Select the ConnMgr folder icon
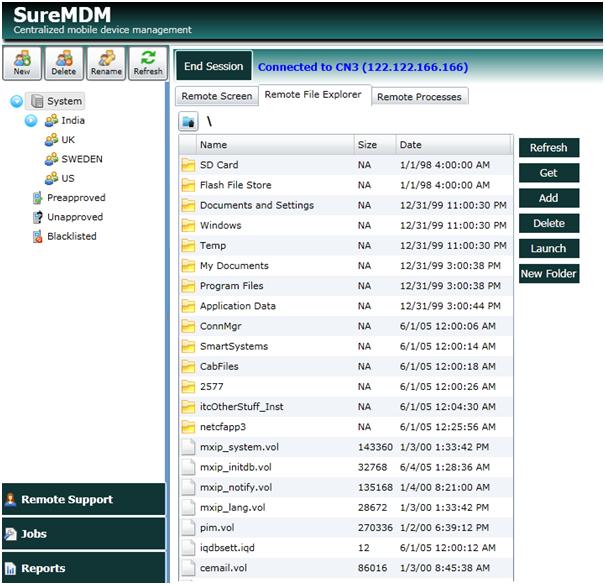This screenshot has width=605, height=585. (188, 326)
